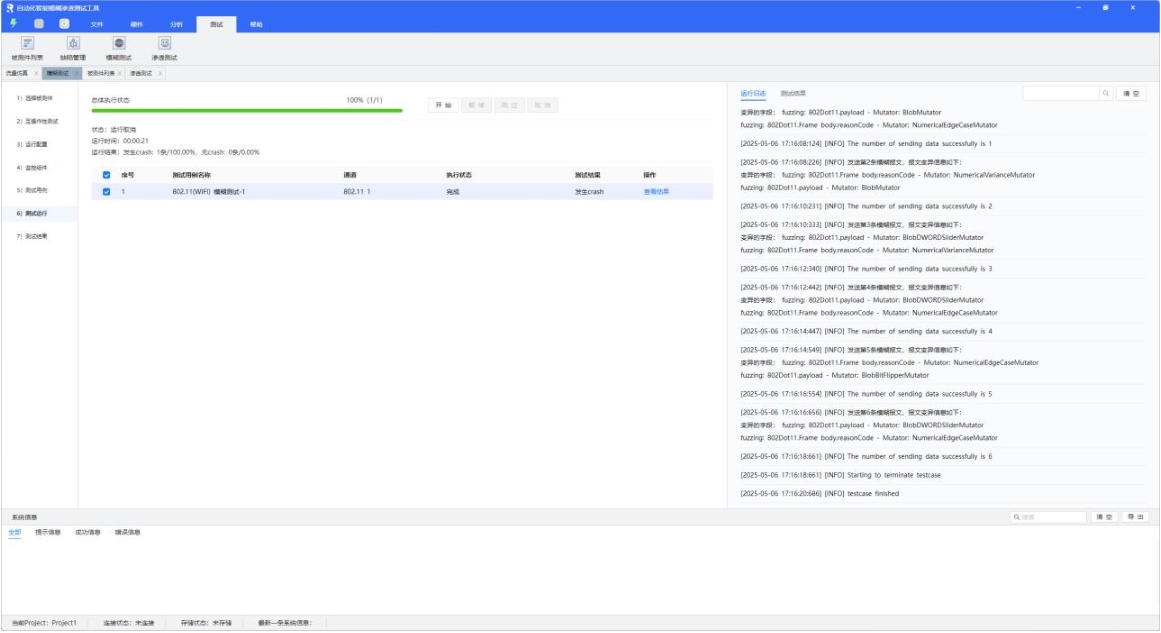Click the 通道 column header

coord(349,175)
